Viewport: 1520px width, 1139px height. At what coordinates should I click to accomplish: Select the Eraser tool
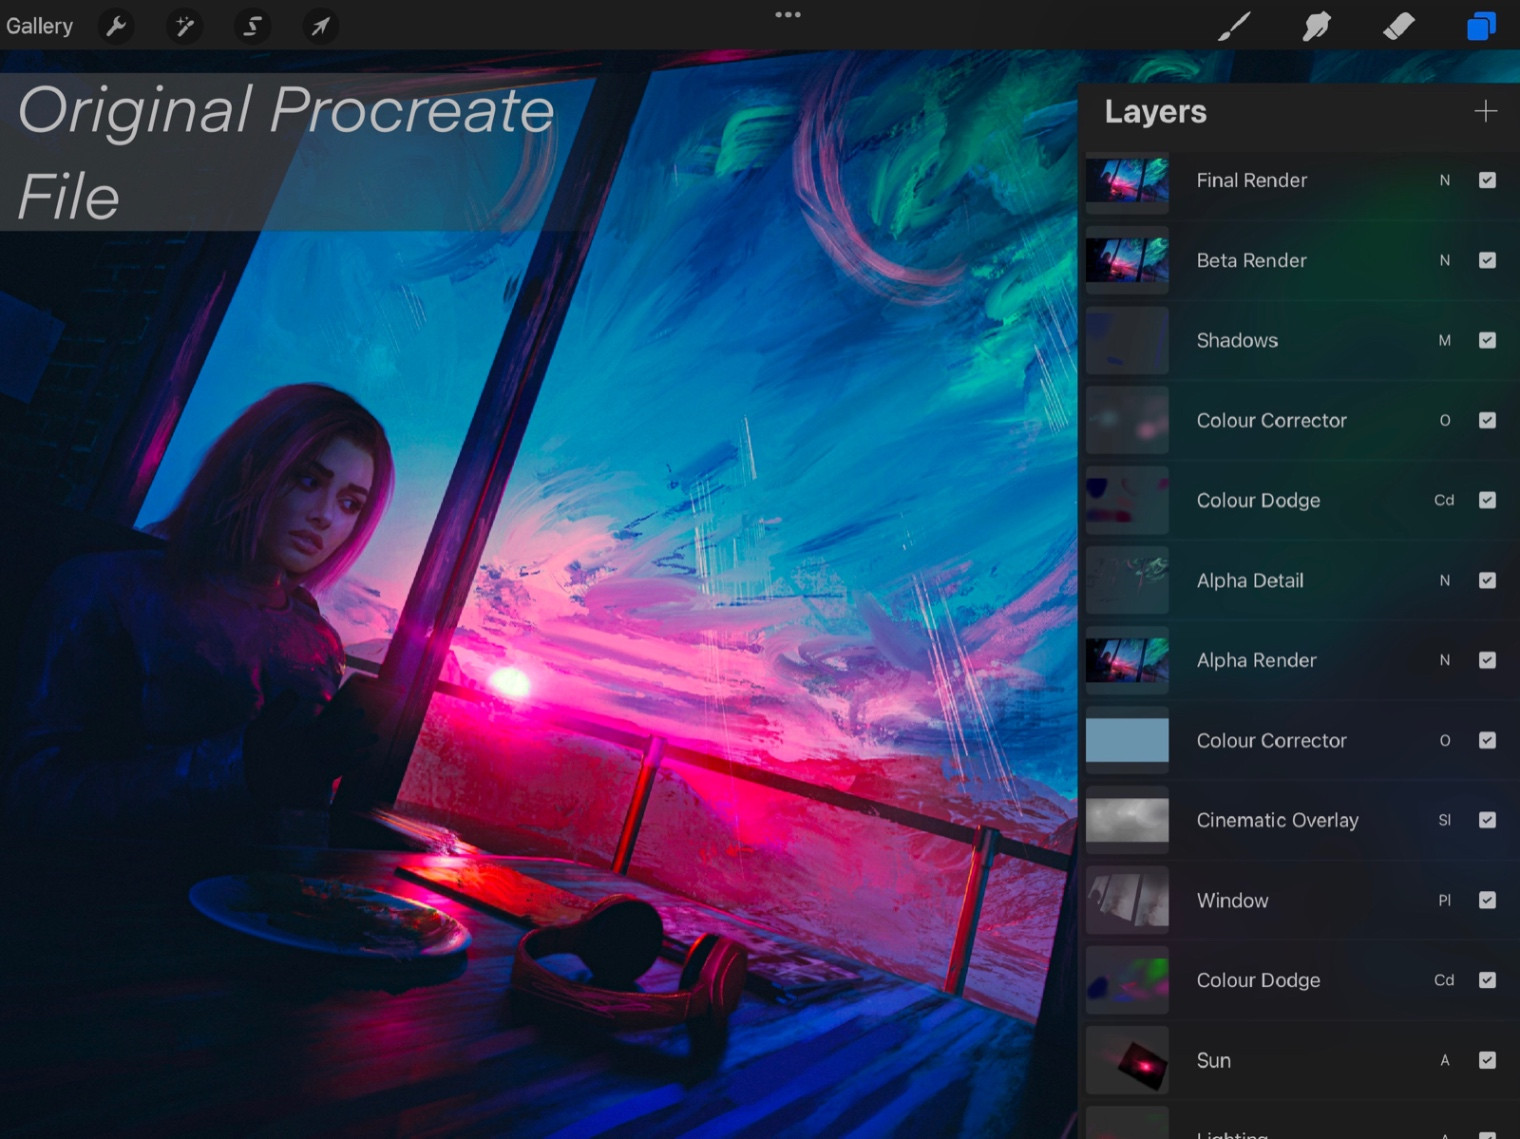coord(1398,26)
